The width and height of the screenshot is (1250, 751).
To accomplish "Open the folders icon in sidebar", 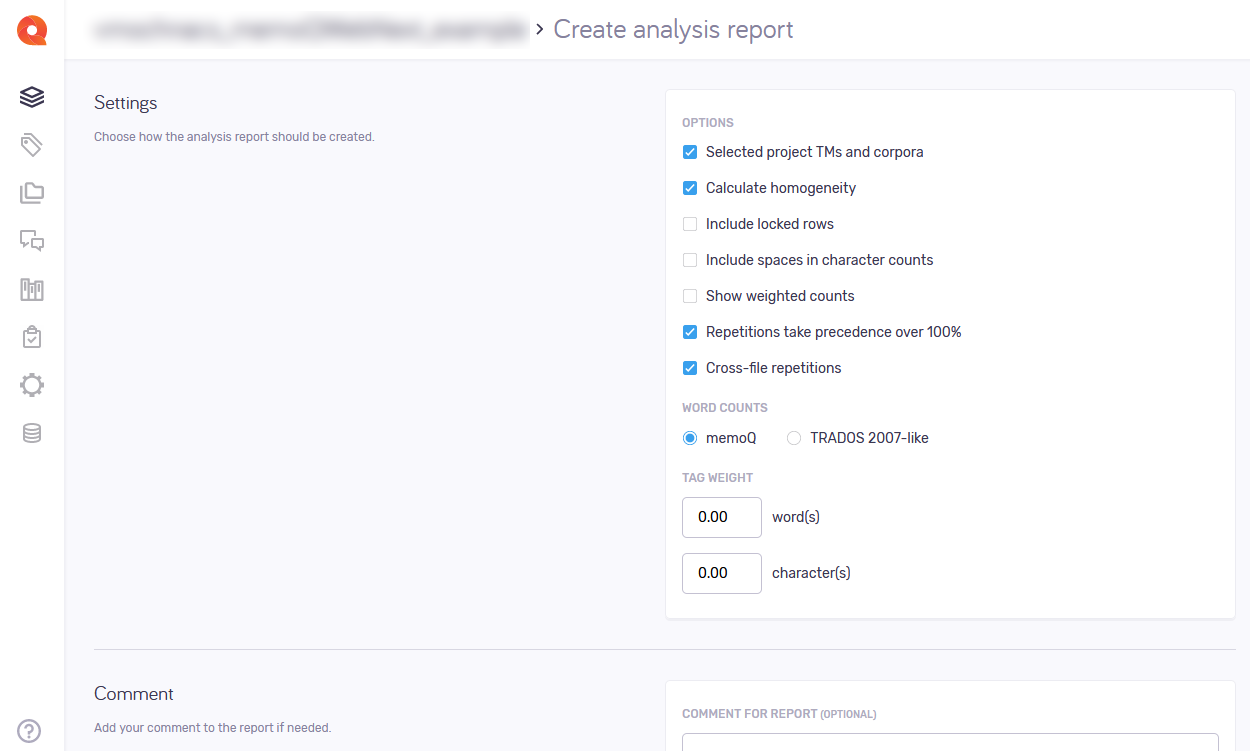I will point(32,193).
